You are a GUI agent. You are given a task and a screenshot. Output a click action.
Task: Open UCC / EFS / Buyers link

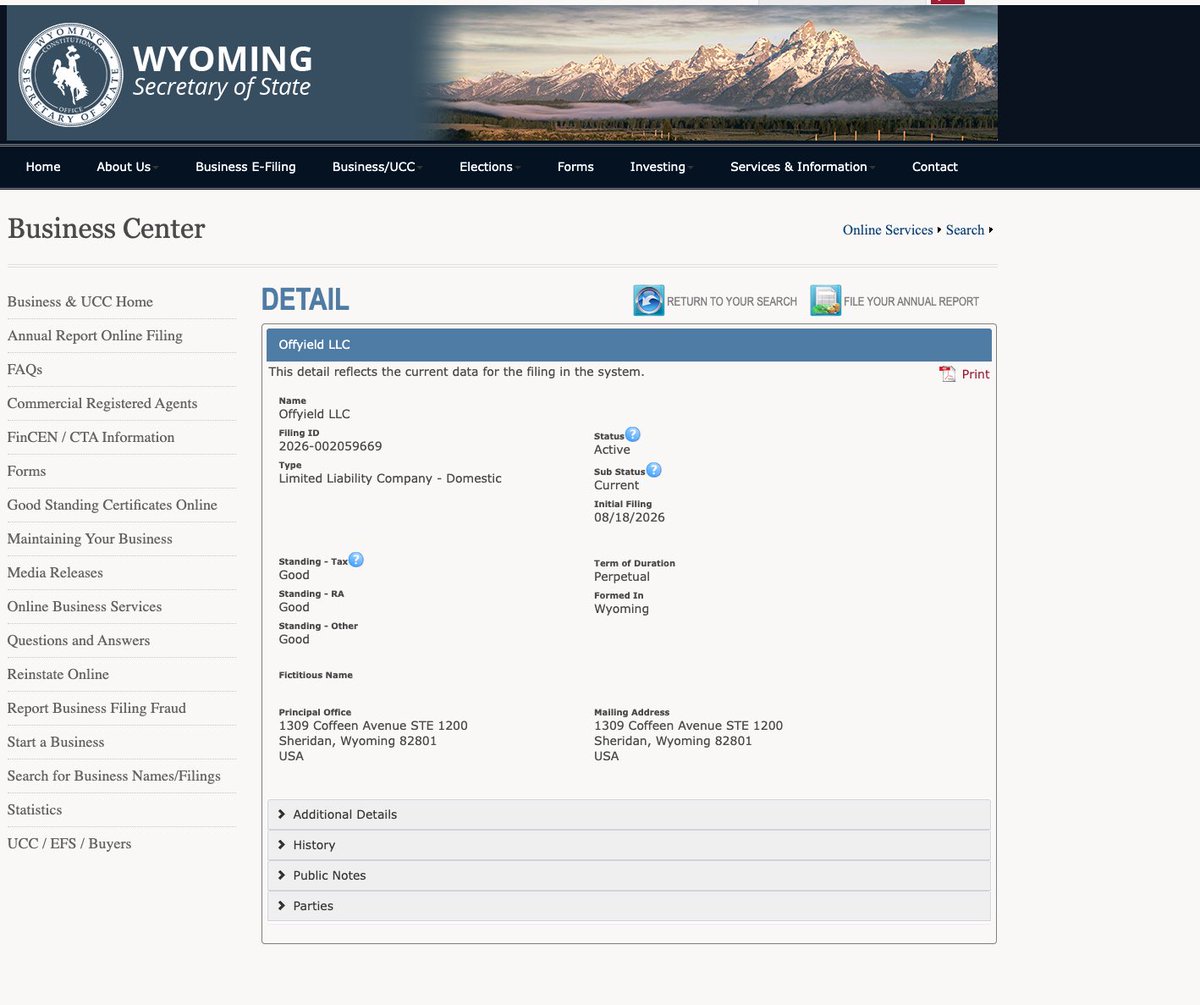pos(69,844)
